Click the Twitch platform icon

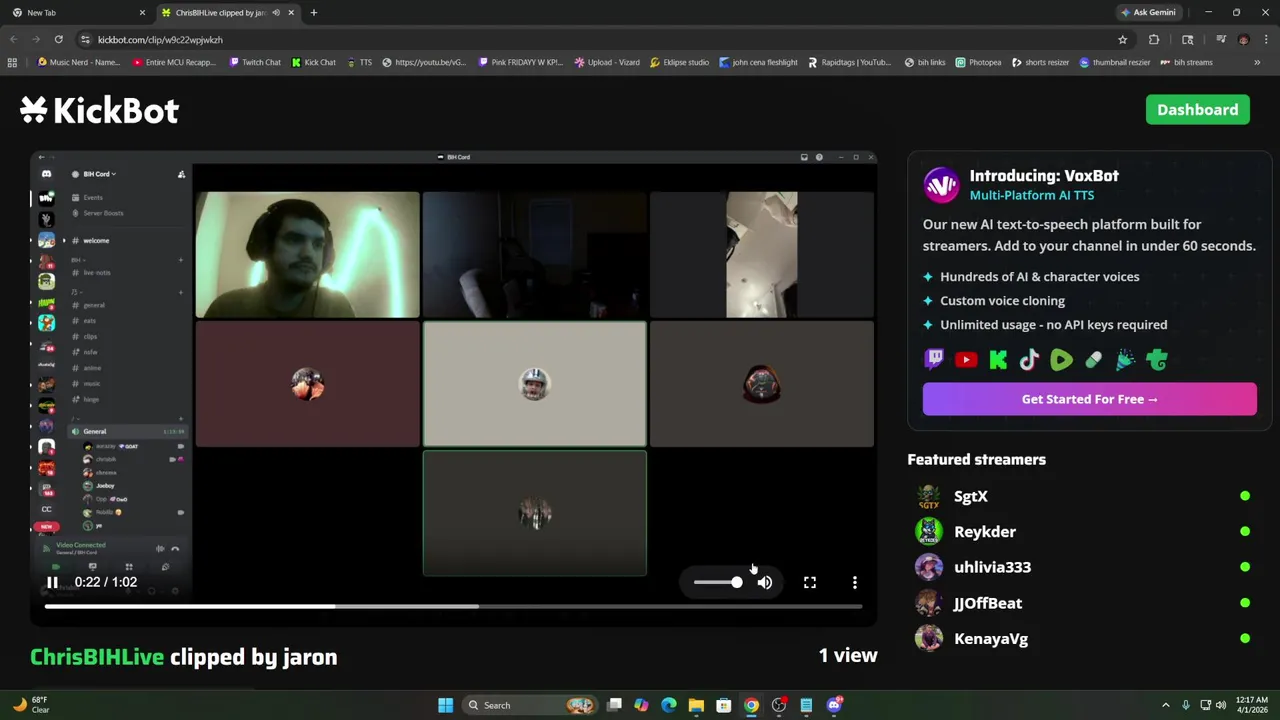click(934, 360)
